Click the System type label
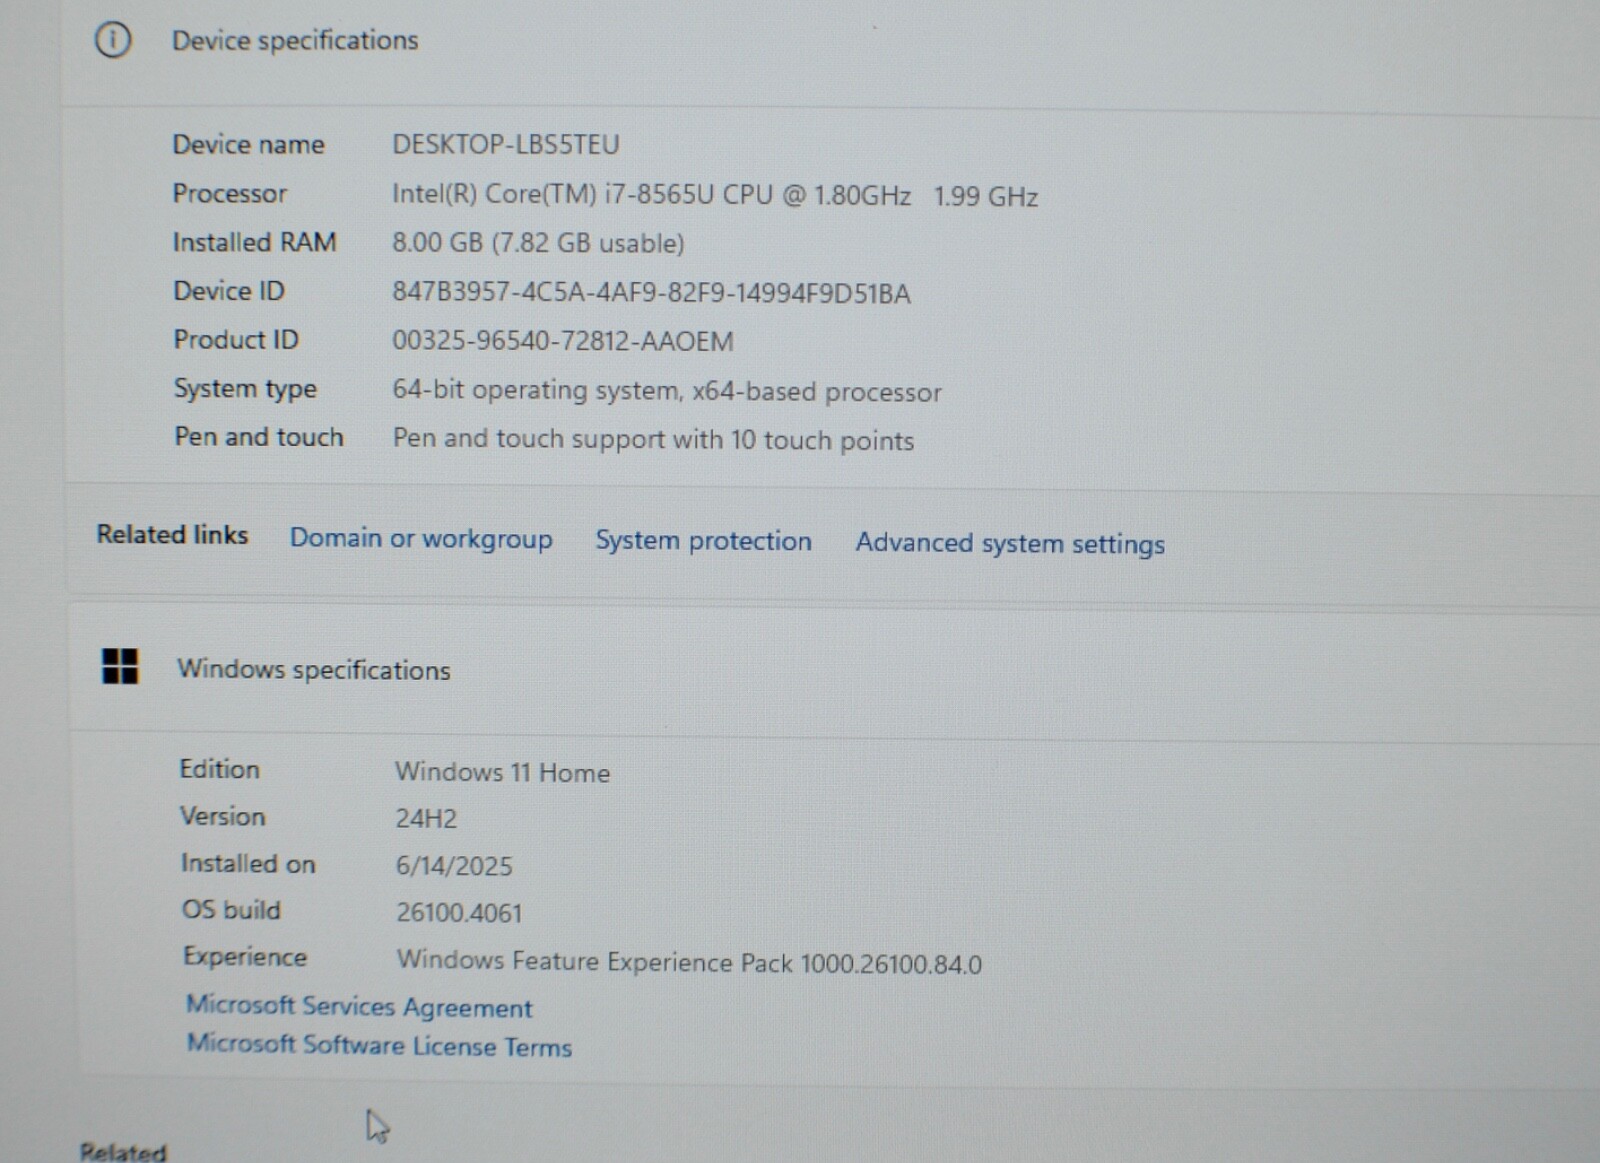Viewport: 1600px width, 1163px height. (245, 389)
